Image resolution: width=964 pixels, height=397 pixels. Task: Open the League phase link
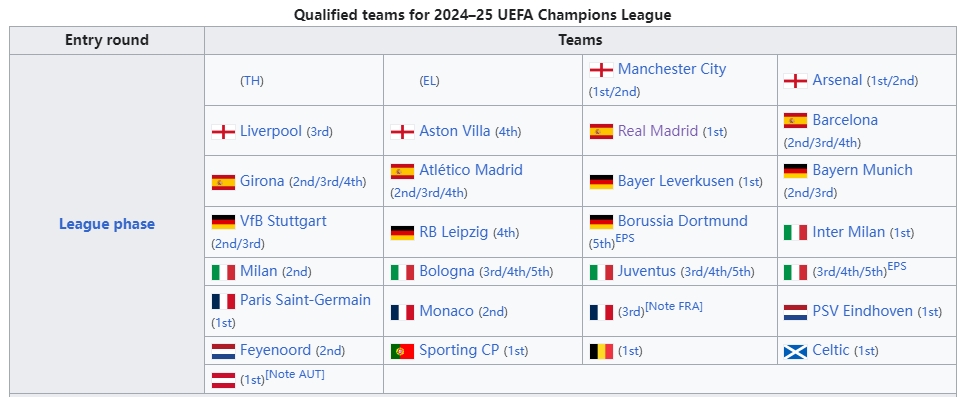107,224
